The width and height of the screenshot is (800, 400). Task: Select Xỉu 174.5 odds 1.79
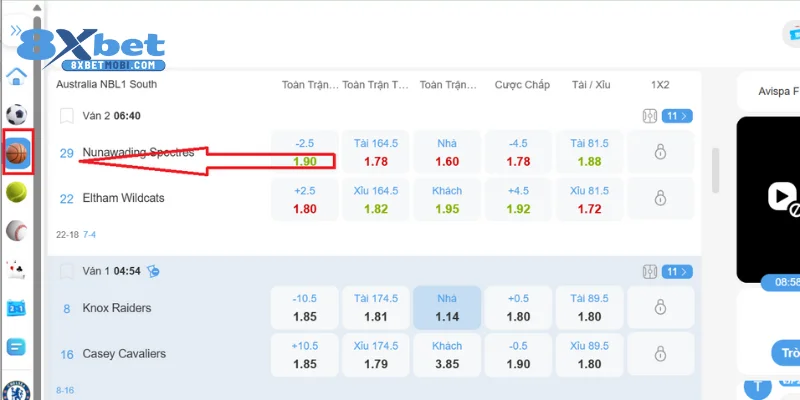click(x=376, y=354)
